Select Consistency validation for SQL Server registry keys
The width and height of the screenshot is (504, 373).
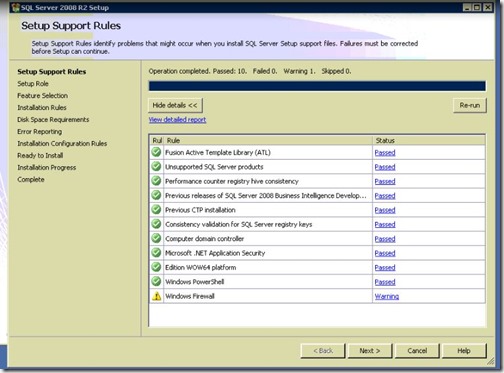coord(239,224)
